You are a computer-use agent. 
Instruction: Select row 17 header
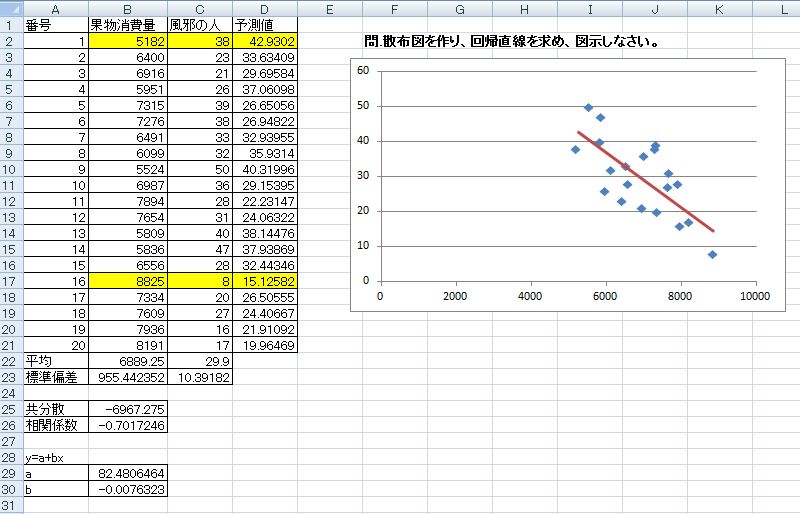(11, 281)
